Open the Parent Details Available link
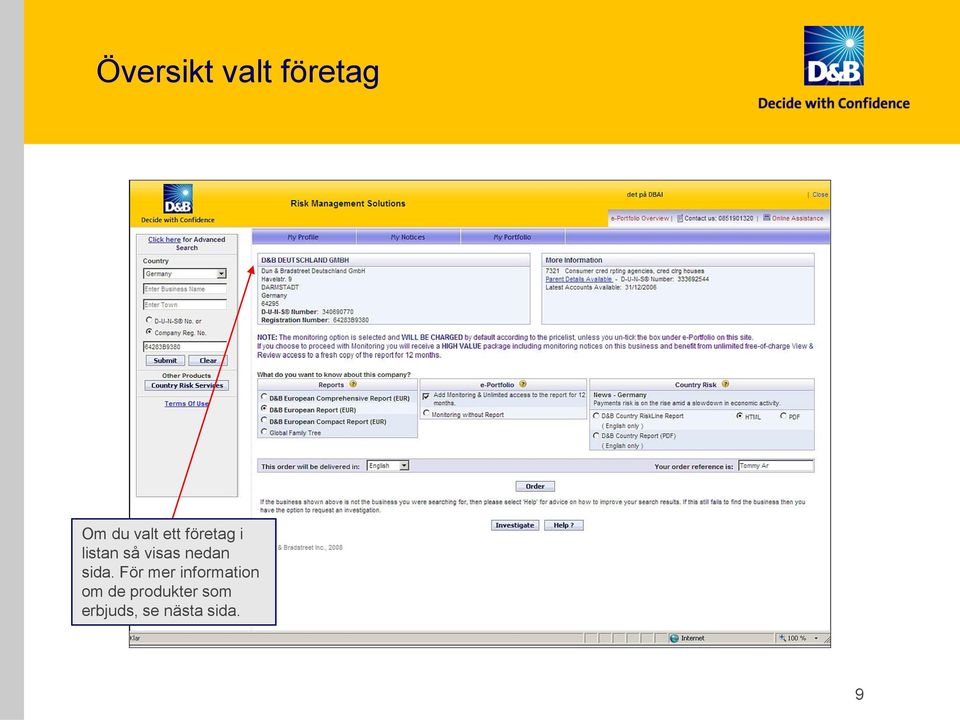The width and height of the screenshot is (960, 720). click(579, 279)
